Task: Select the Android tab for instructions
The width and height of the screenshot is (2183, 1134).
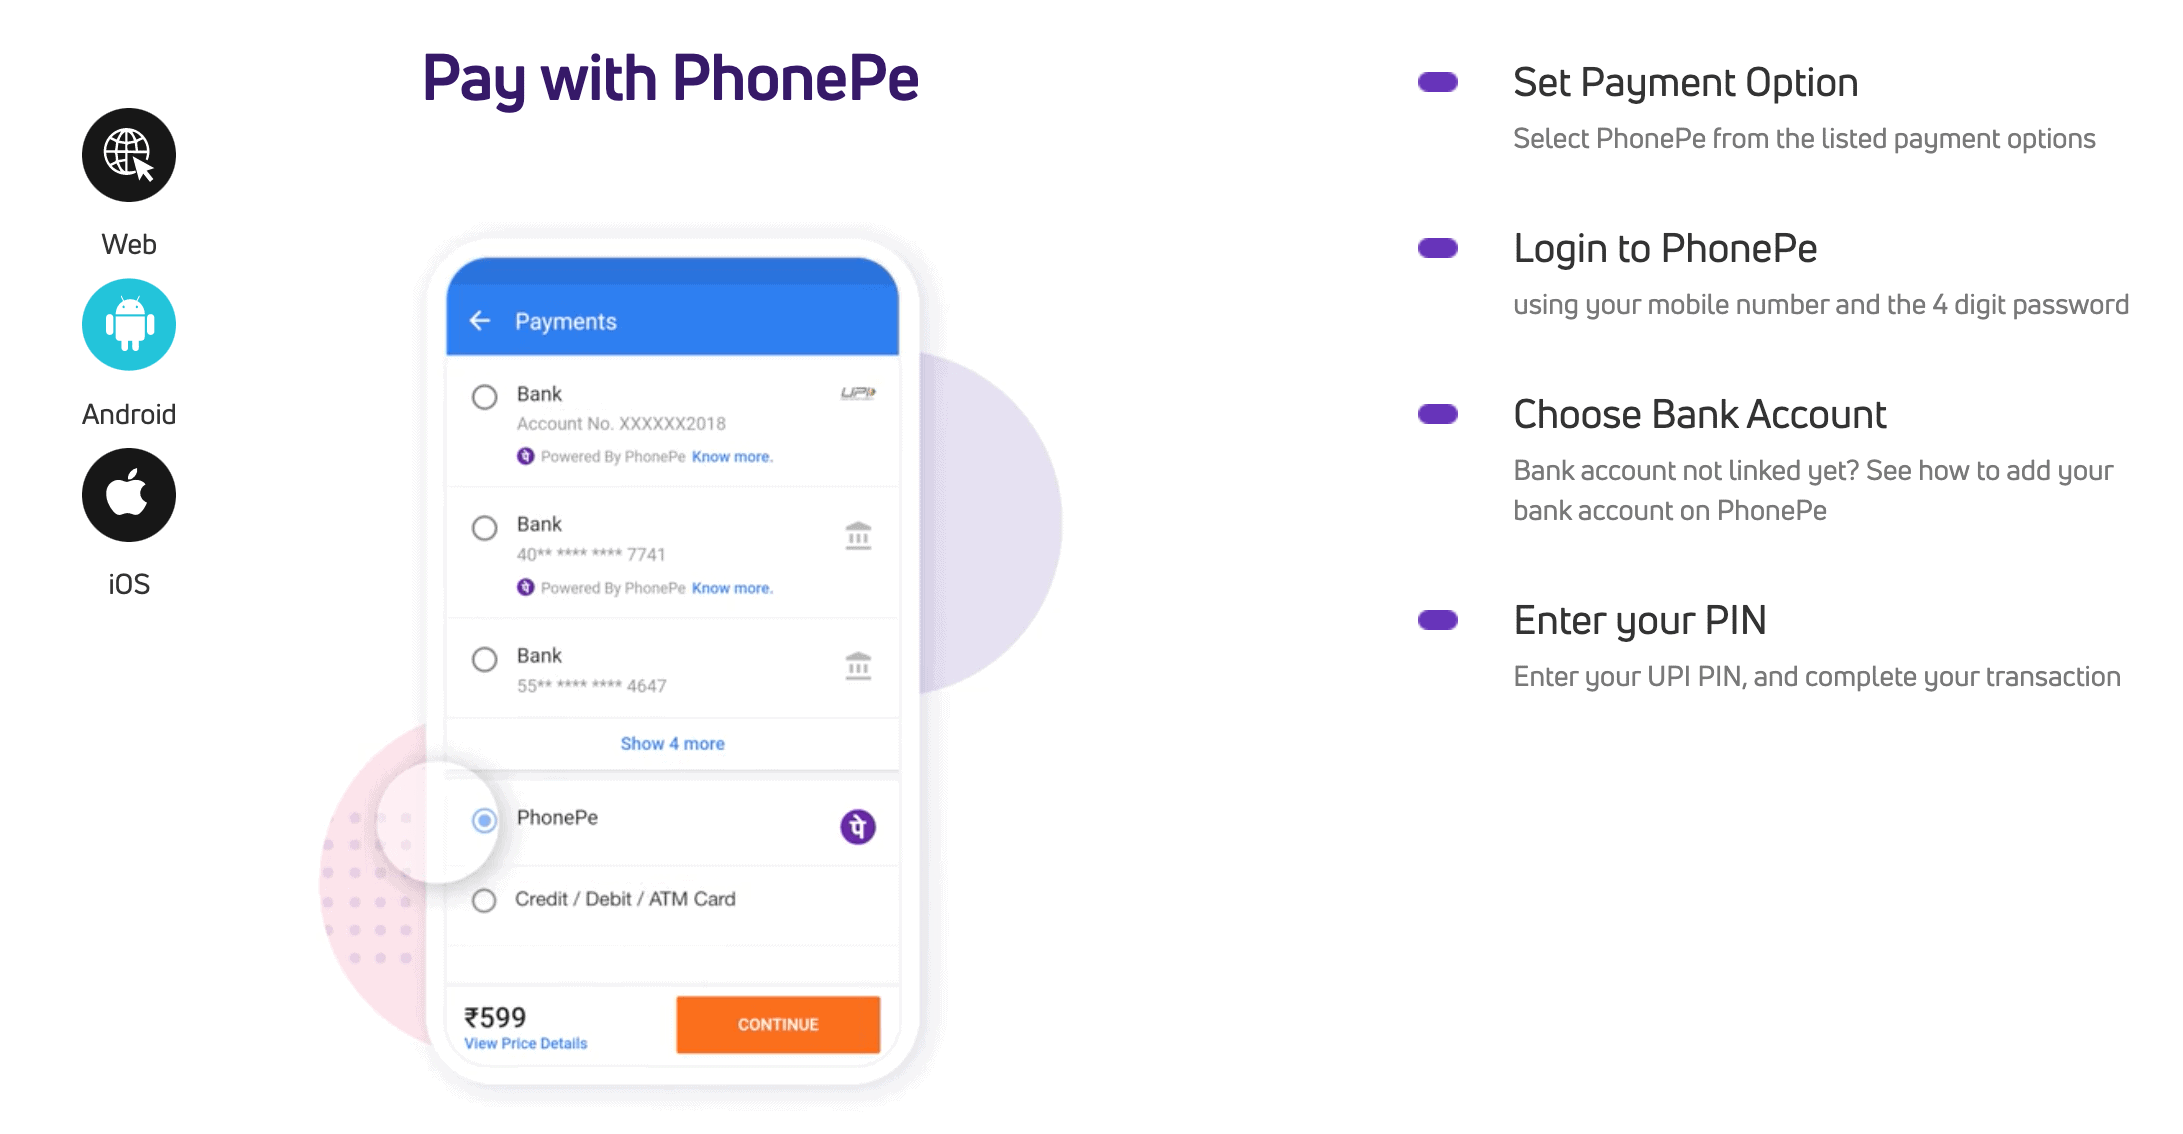Action: point(128,325)
